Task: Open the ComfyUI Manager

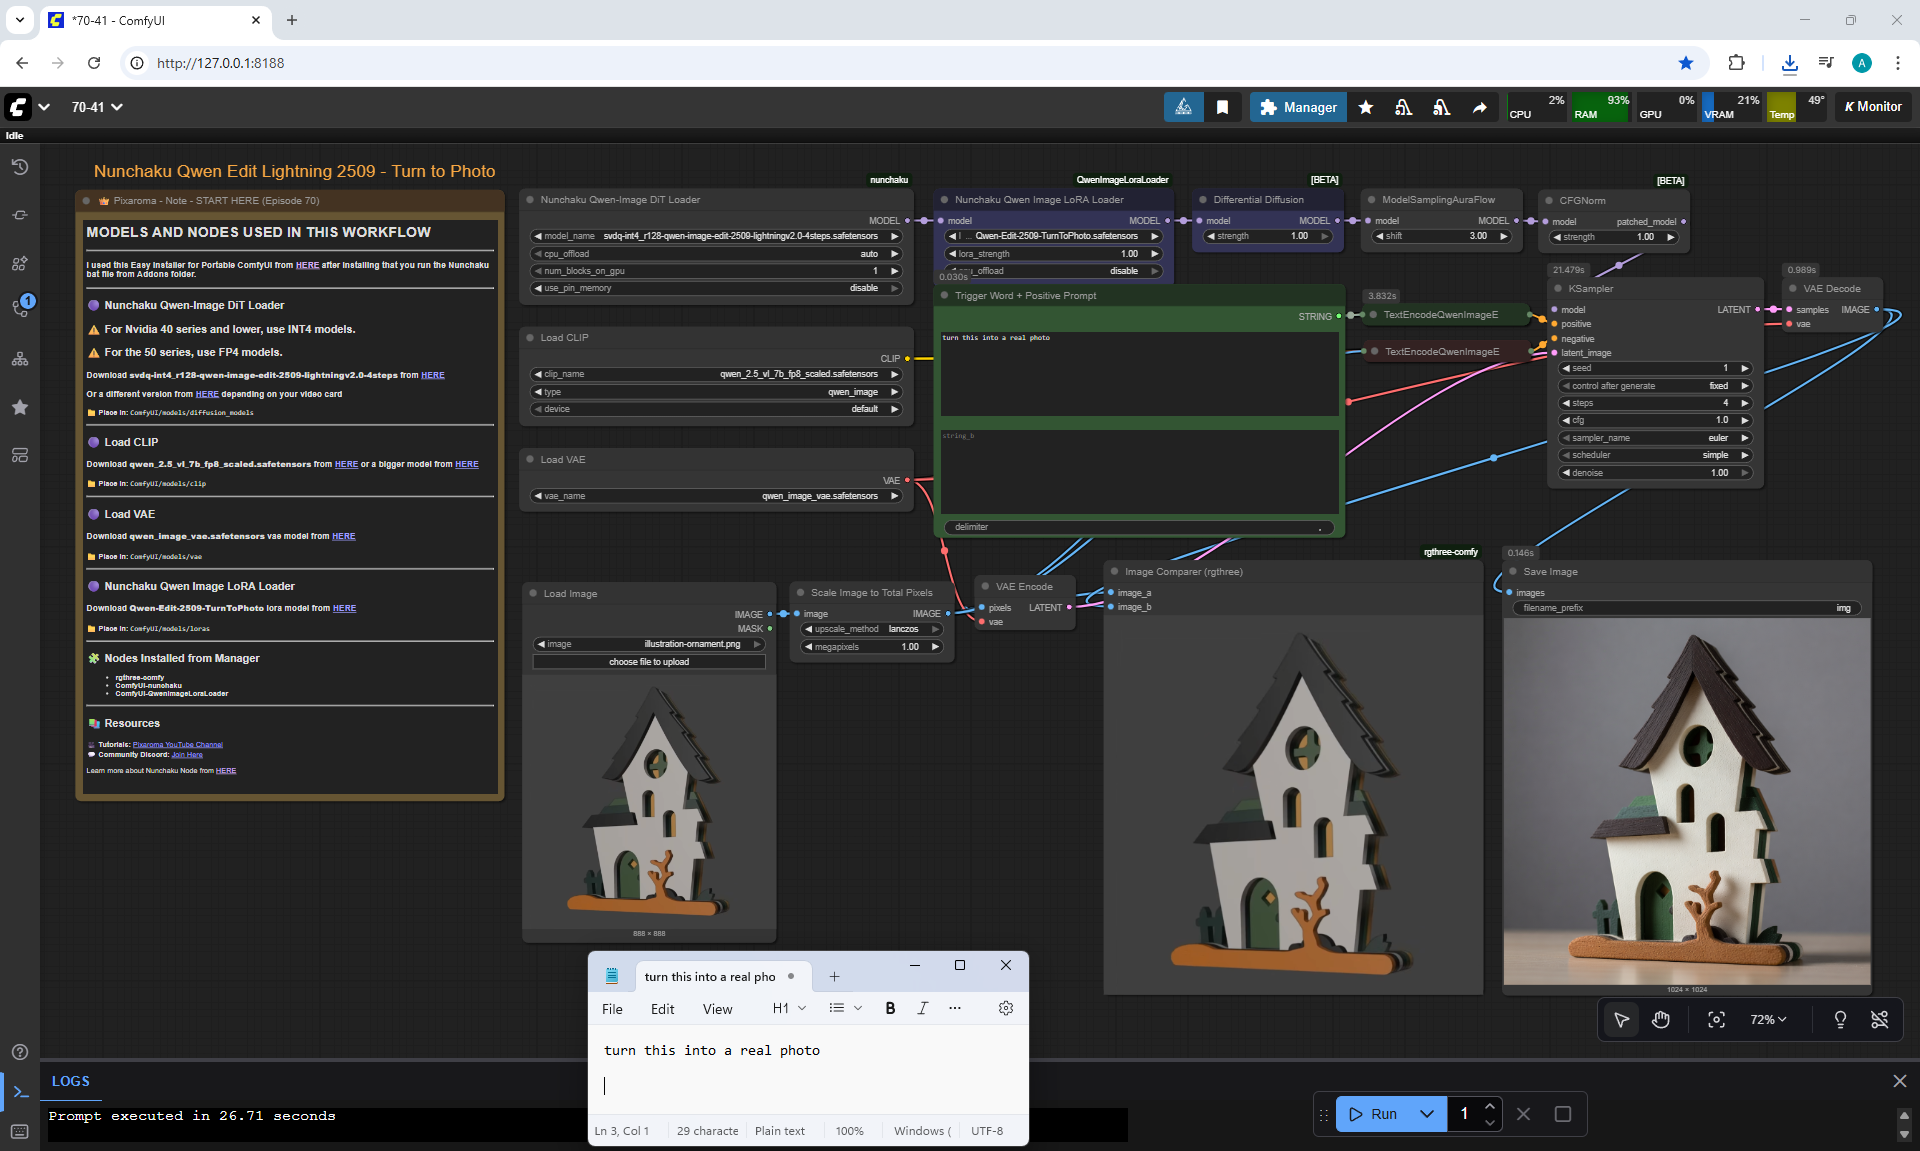Action: click(x=1298, y=107)
